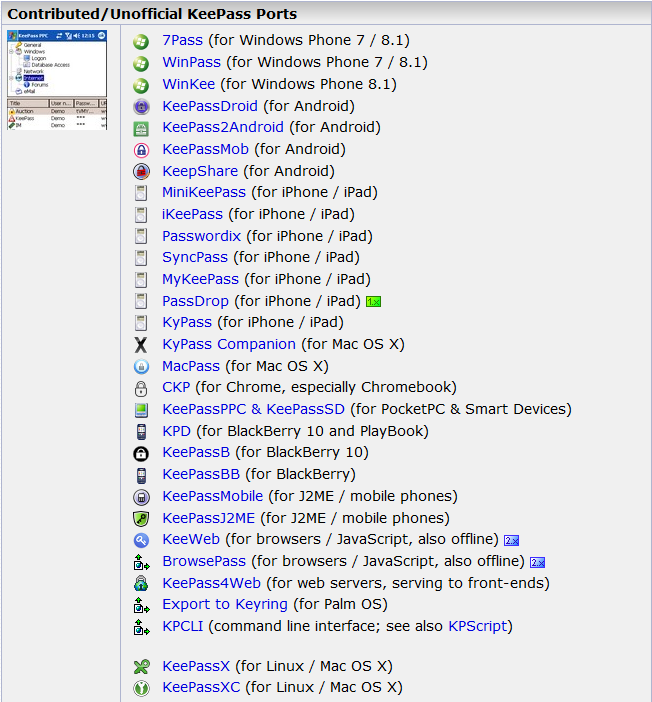Click the round KeePassXC icon
Image resolution: width=652 pixels, height=702 pixels.
point(142,689)
